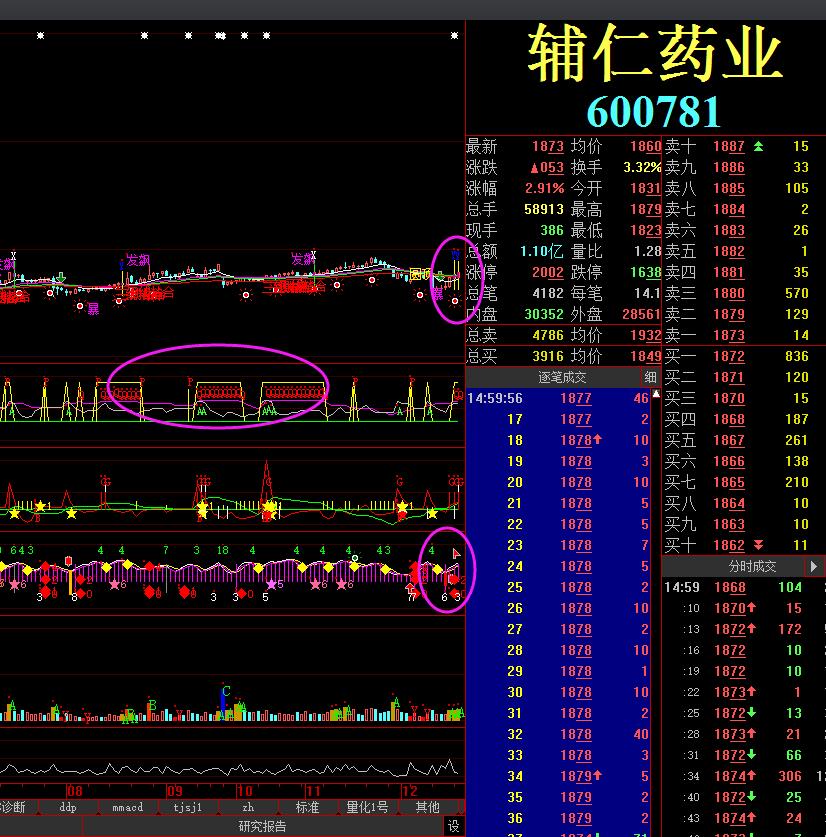
Task: Select the 14:59:56 tick row
Action: coord(558,398)
